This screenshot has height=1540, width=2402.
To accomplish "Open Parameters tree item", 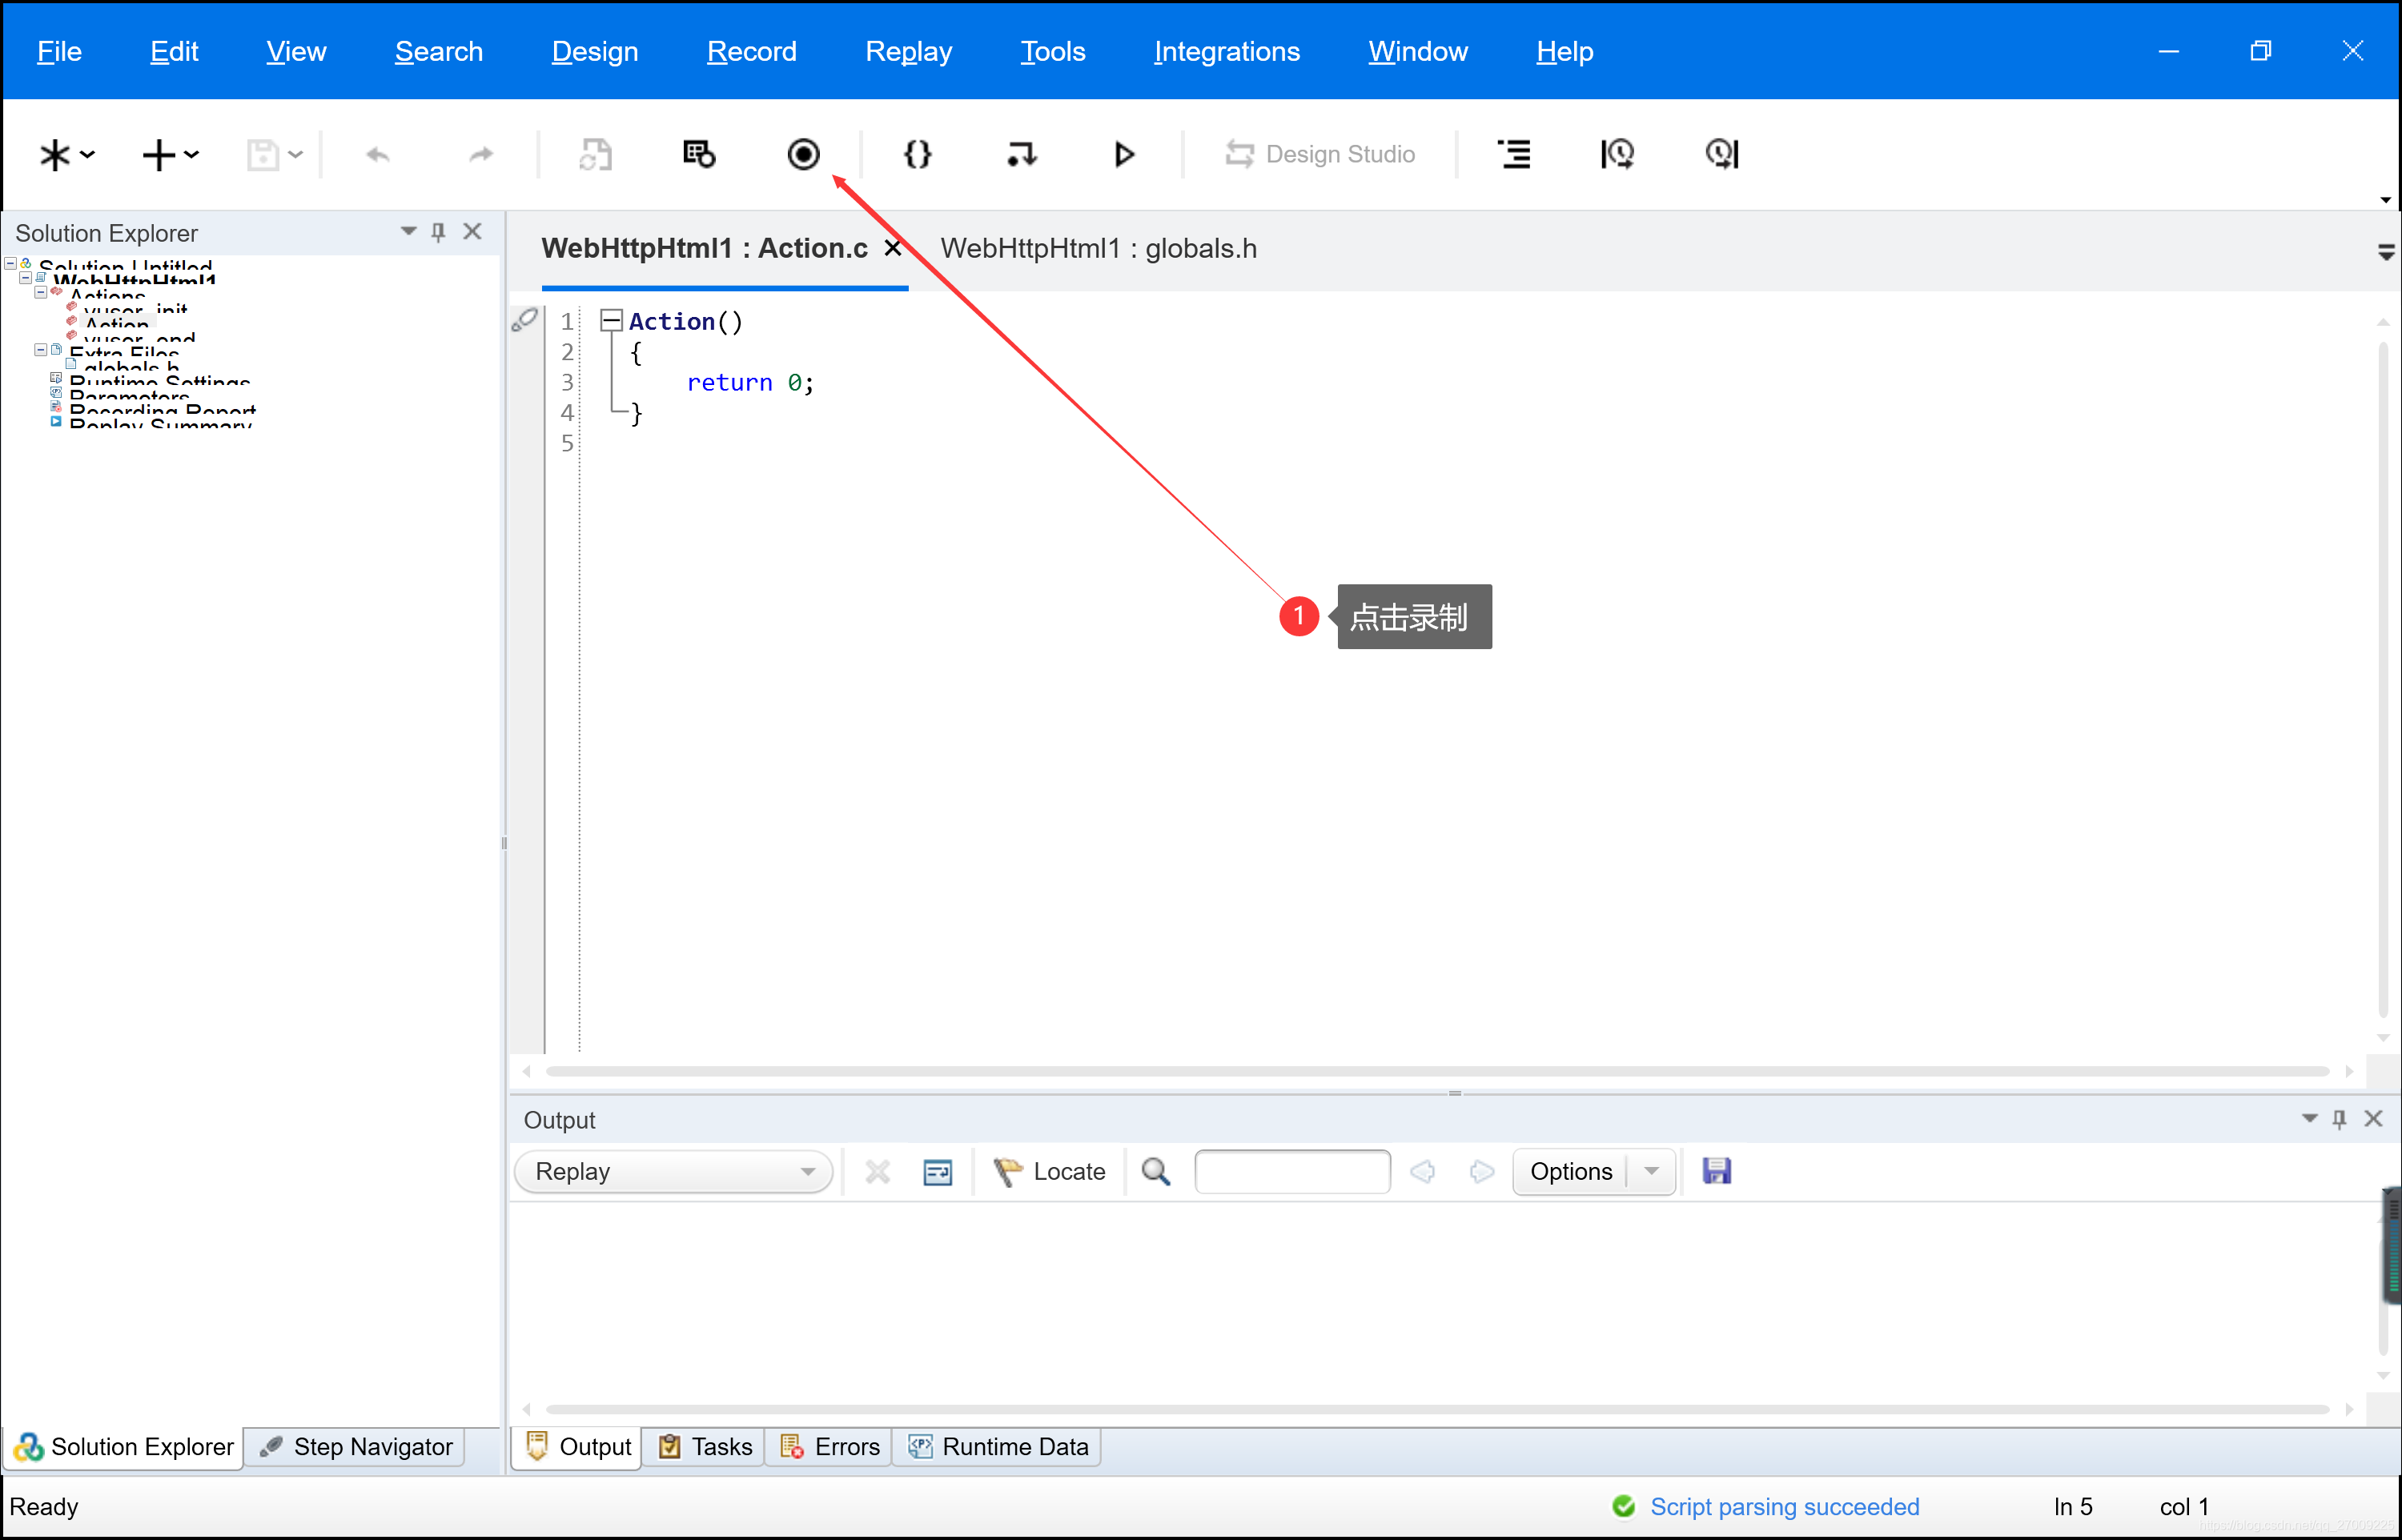I will (129, 396).
